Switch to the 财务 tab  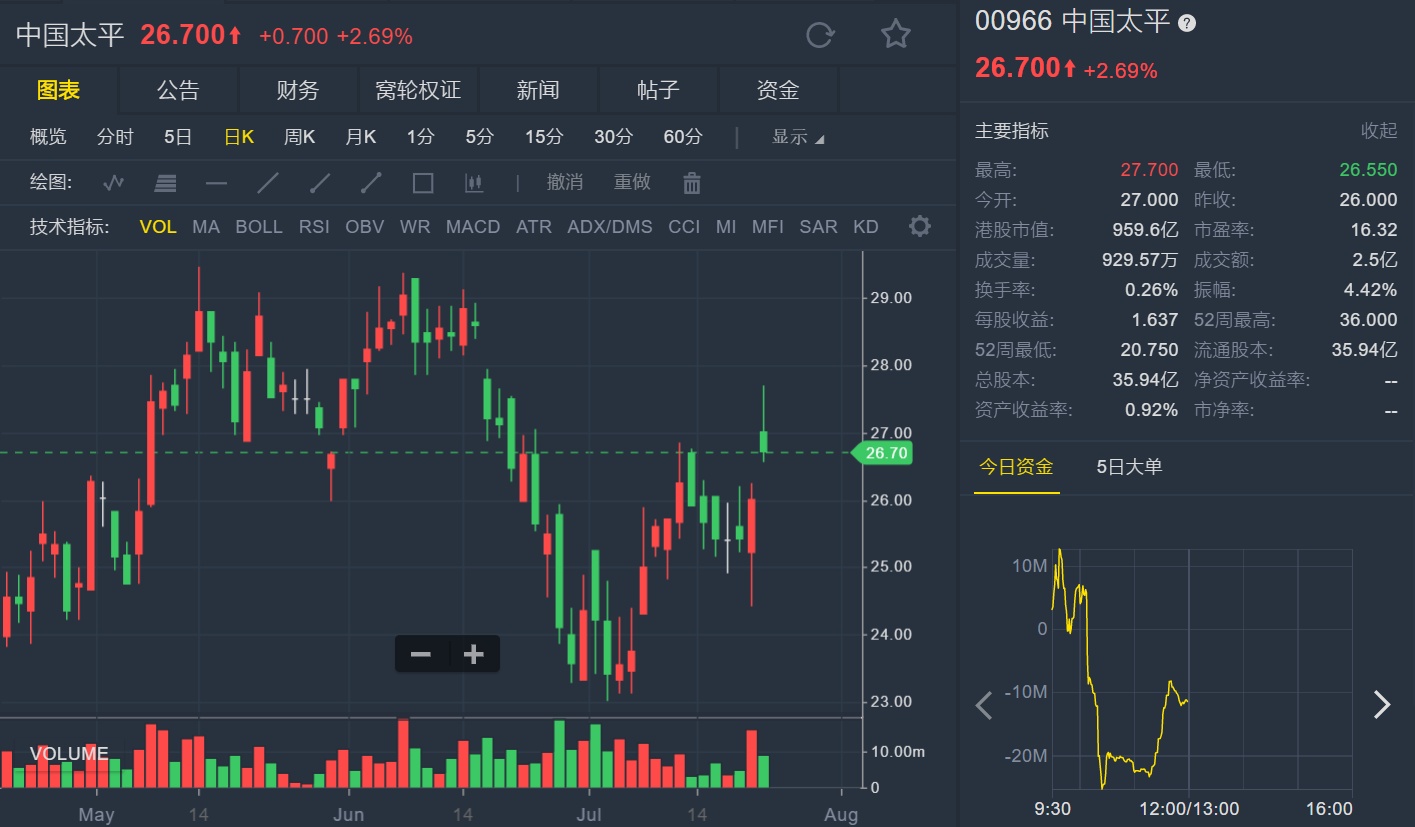(297, 90)
